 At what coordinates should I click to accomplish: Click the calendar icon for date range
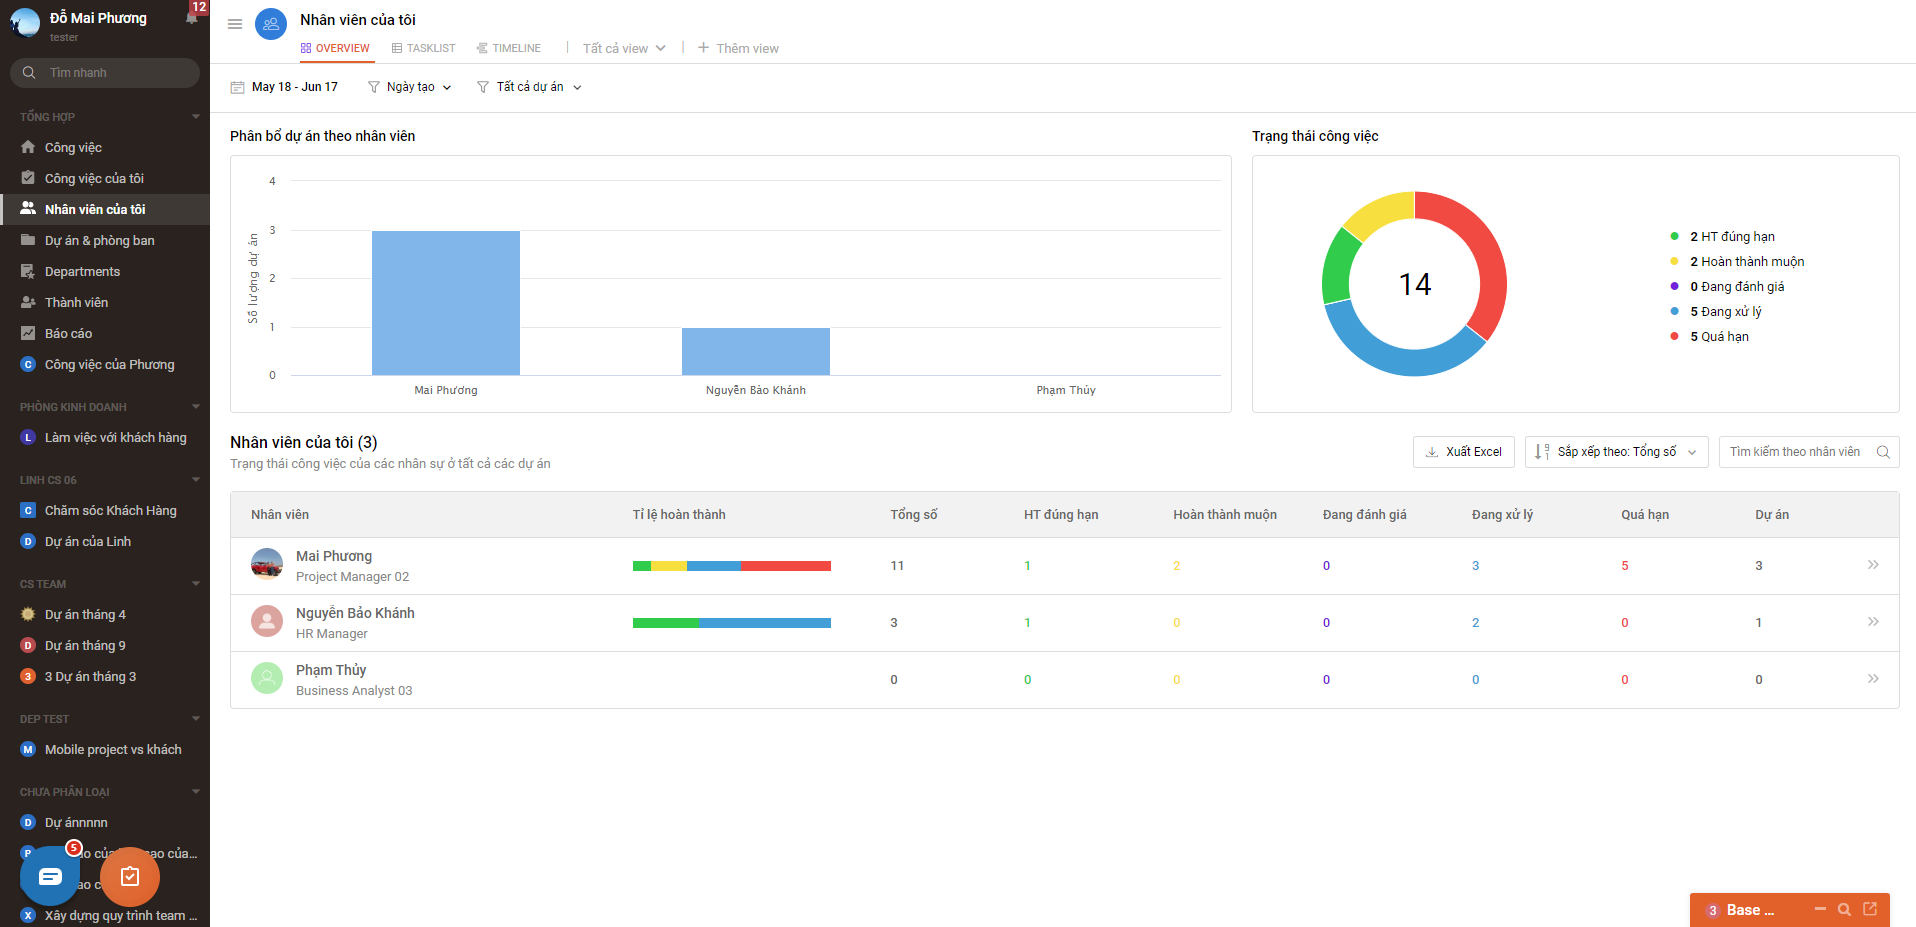point(237,87)
